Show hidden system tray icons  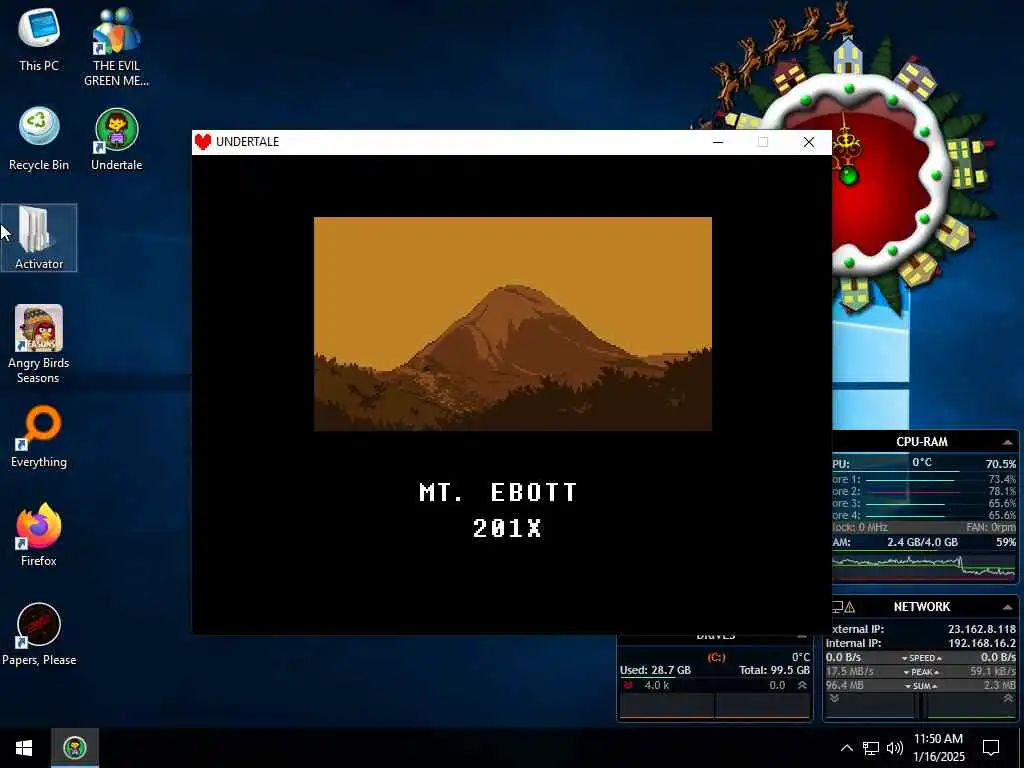(x=846, y=748)
